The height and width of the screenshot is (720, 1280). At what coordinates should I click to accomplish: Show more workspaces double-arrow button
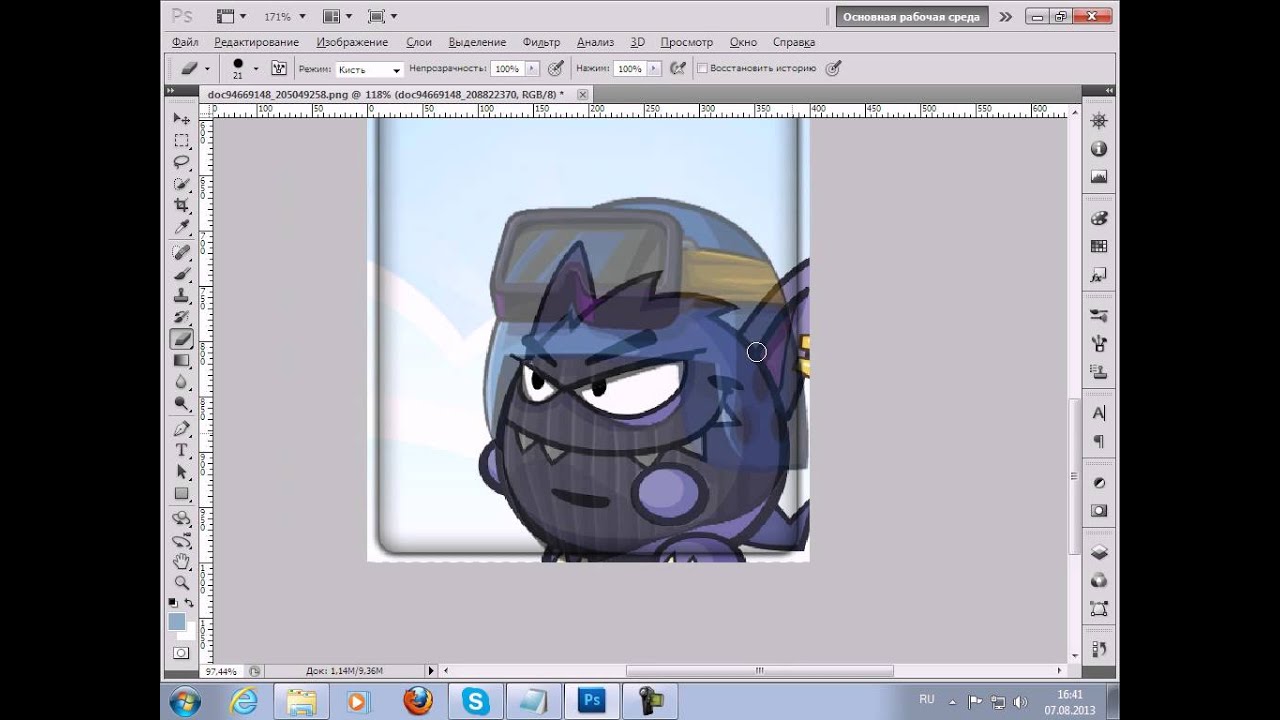pyautogui.click(x=1005, y=17)
